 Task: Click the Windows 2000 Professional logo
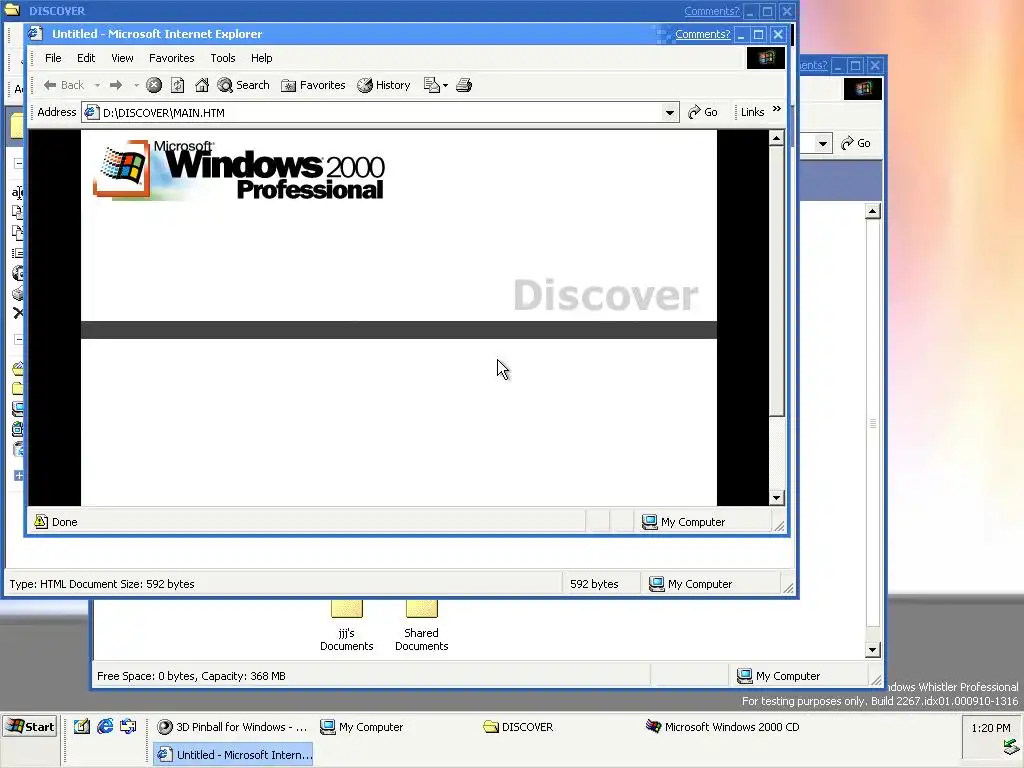pyautogui.click(x=239, y=169)
